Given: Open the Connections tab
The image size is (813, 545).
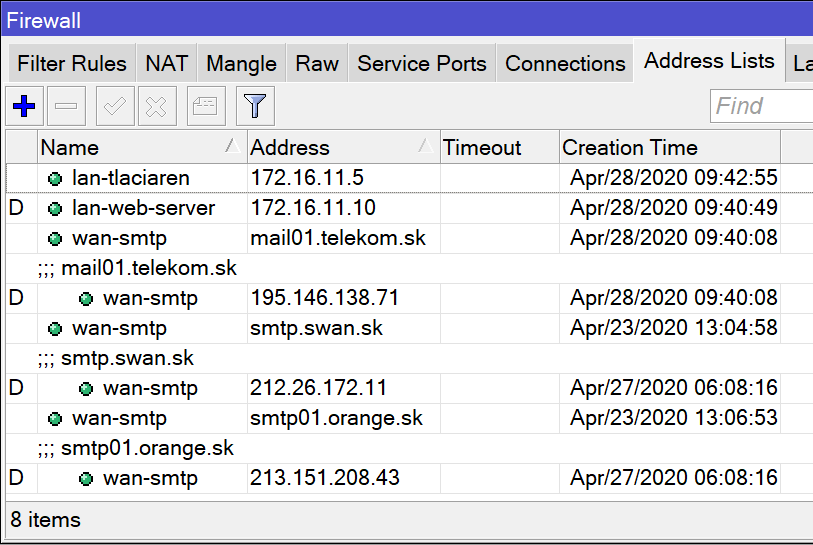Looking at the screenshot, I should (x=565, y=64).
